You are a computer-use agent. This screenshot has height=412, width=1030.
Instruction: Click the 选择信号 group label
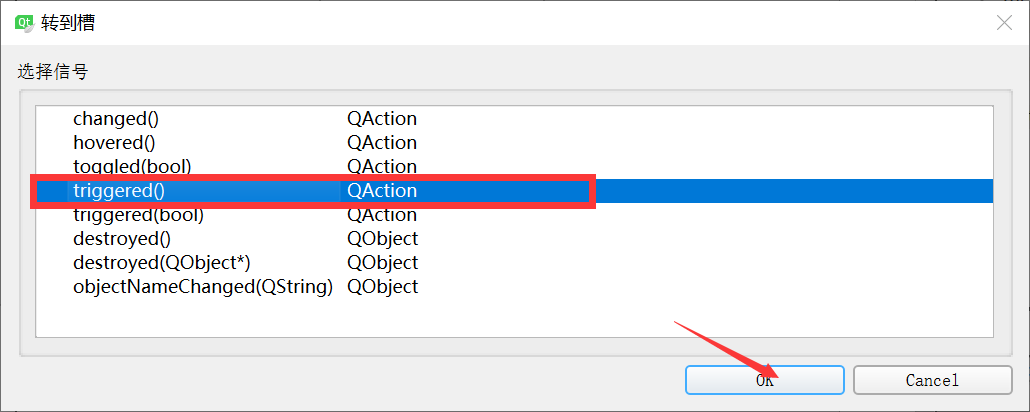click(53, 72)
